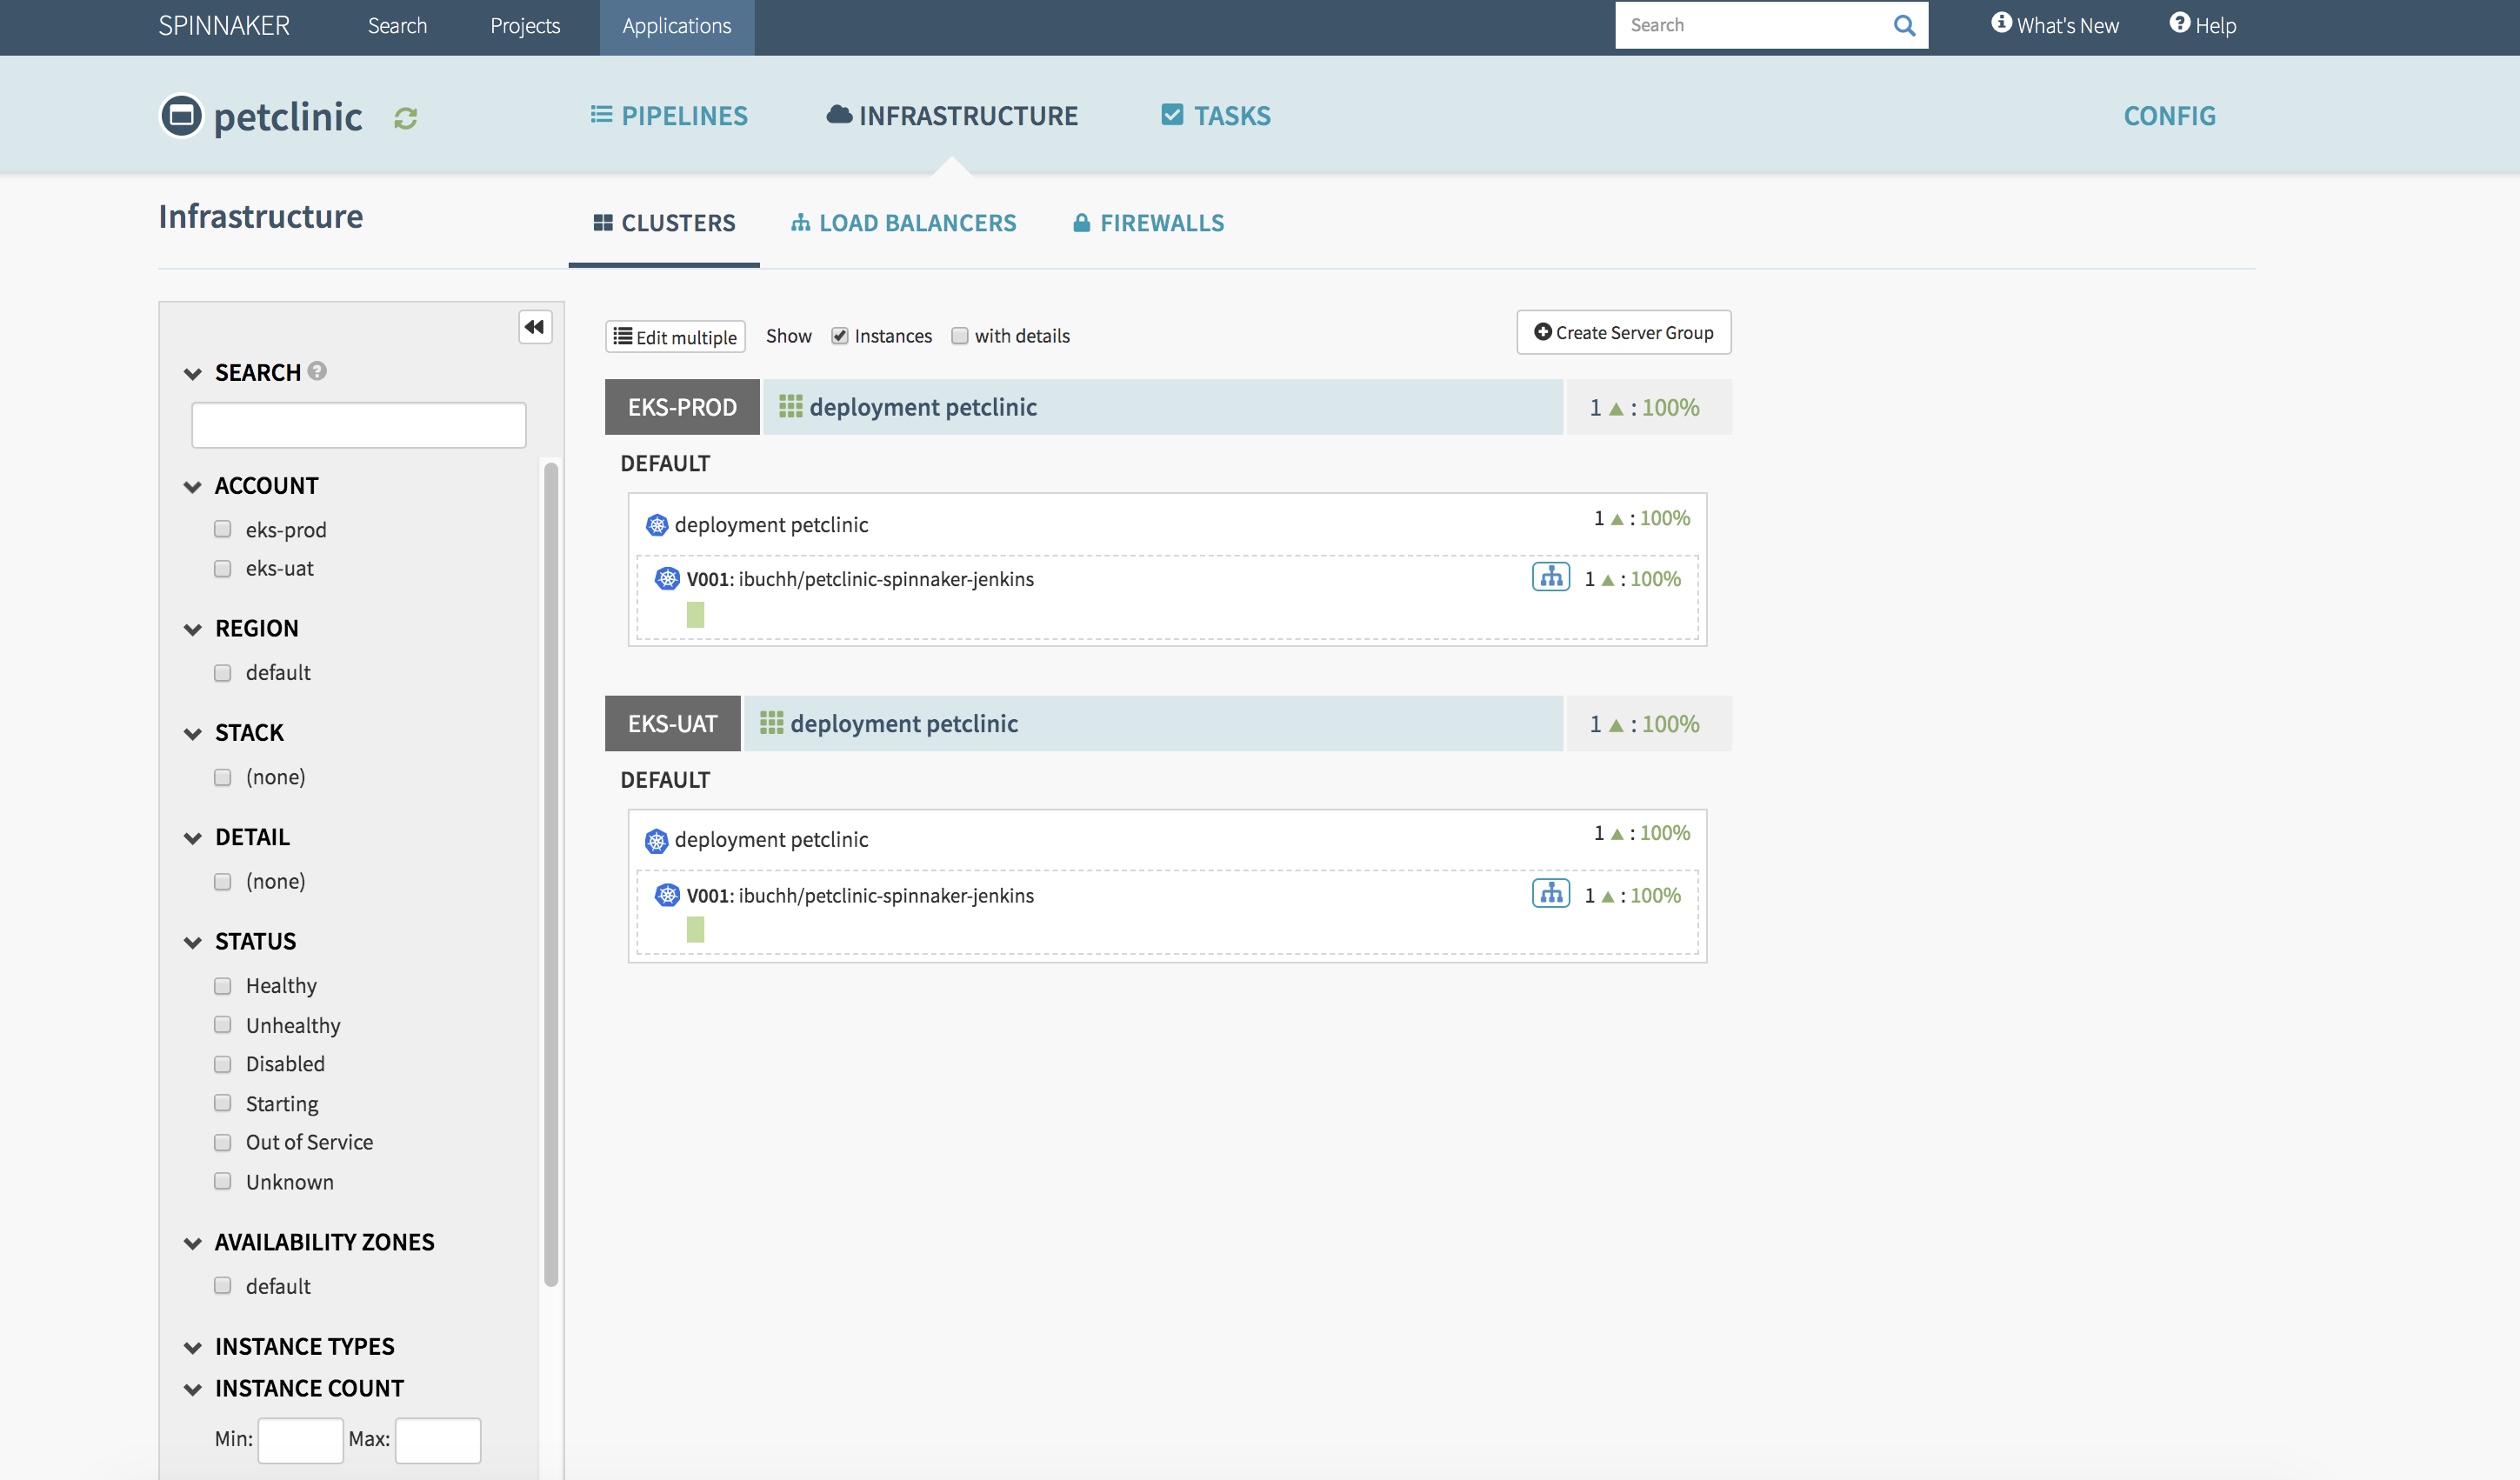The width and height of the screenshot is (2520, 1480).
Task: Select green instance square in EKS-UAT server group
Action: point(695,930)
